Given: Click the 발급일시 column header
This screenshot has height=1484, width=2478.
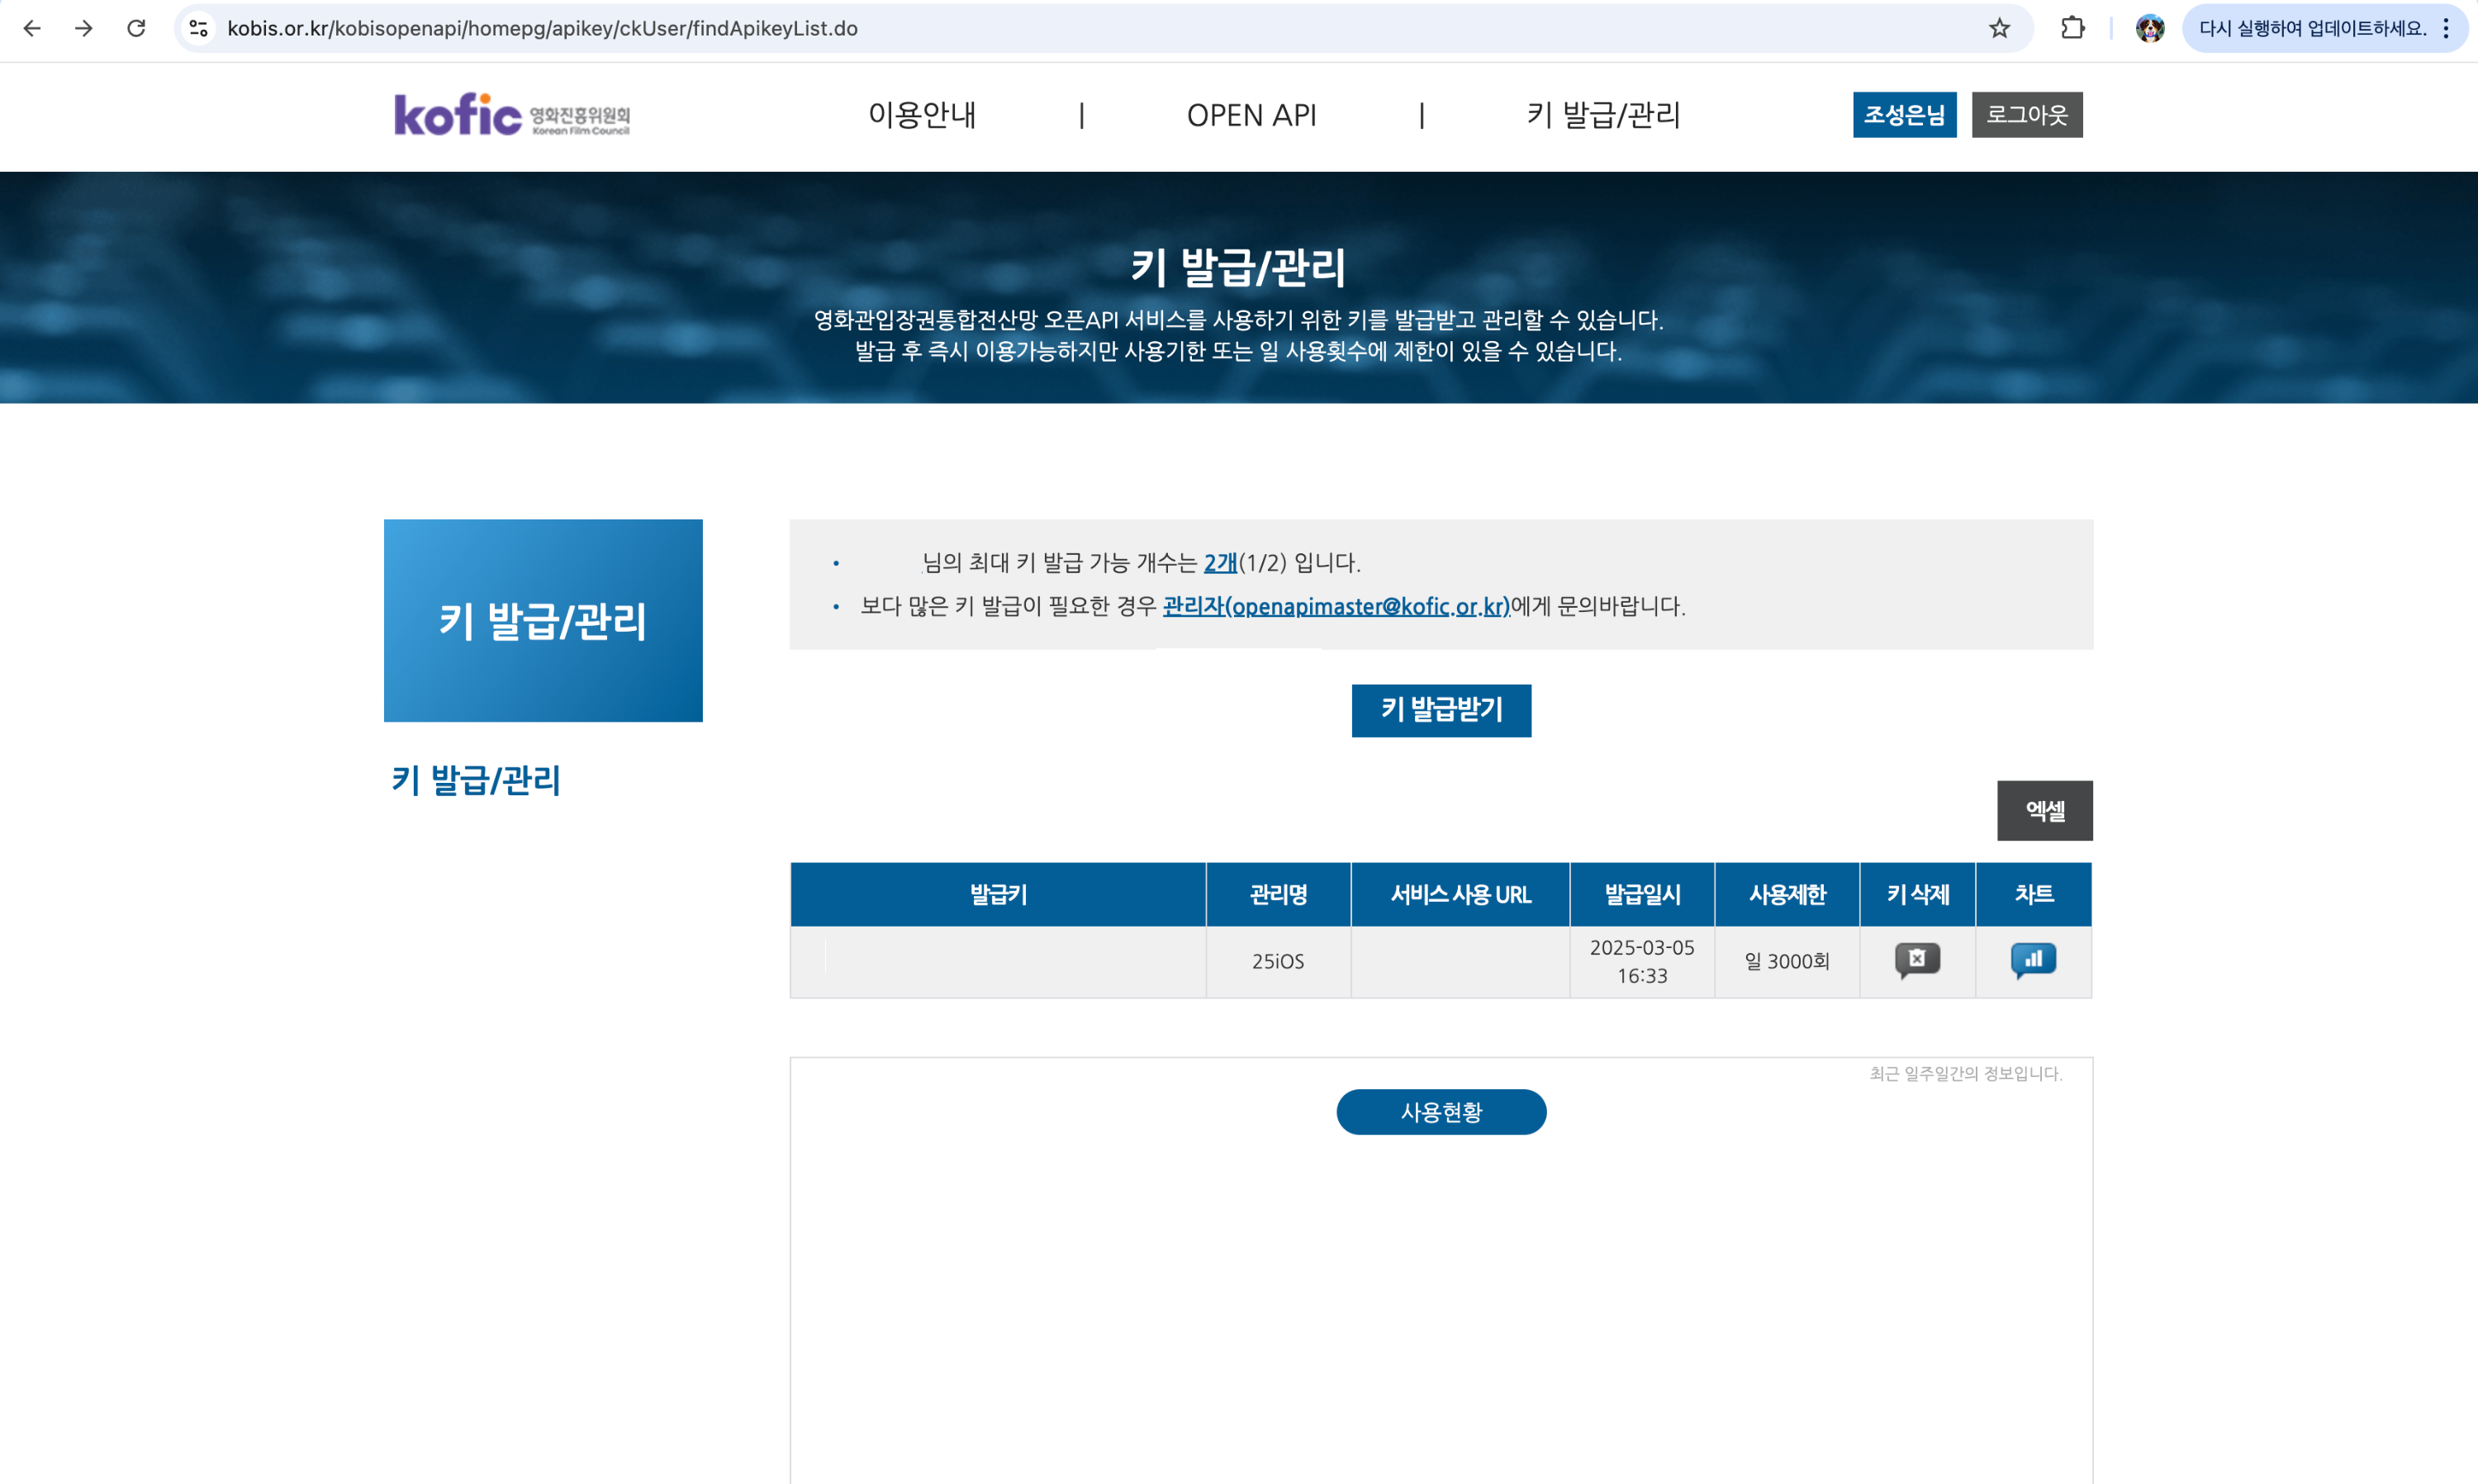Looking at the screenshot, I should pyautogui.click(x=1642, y=894).
